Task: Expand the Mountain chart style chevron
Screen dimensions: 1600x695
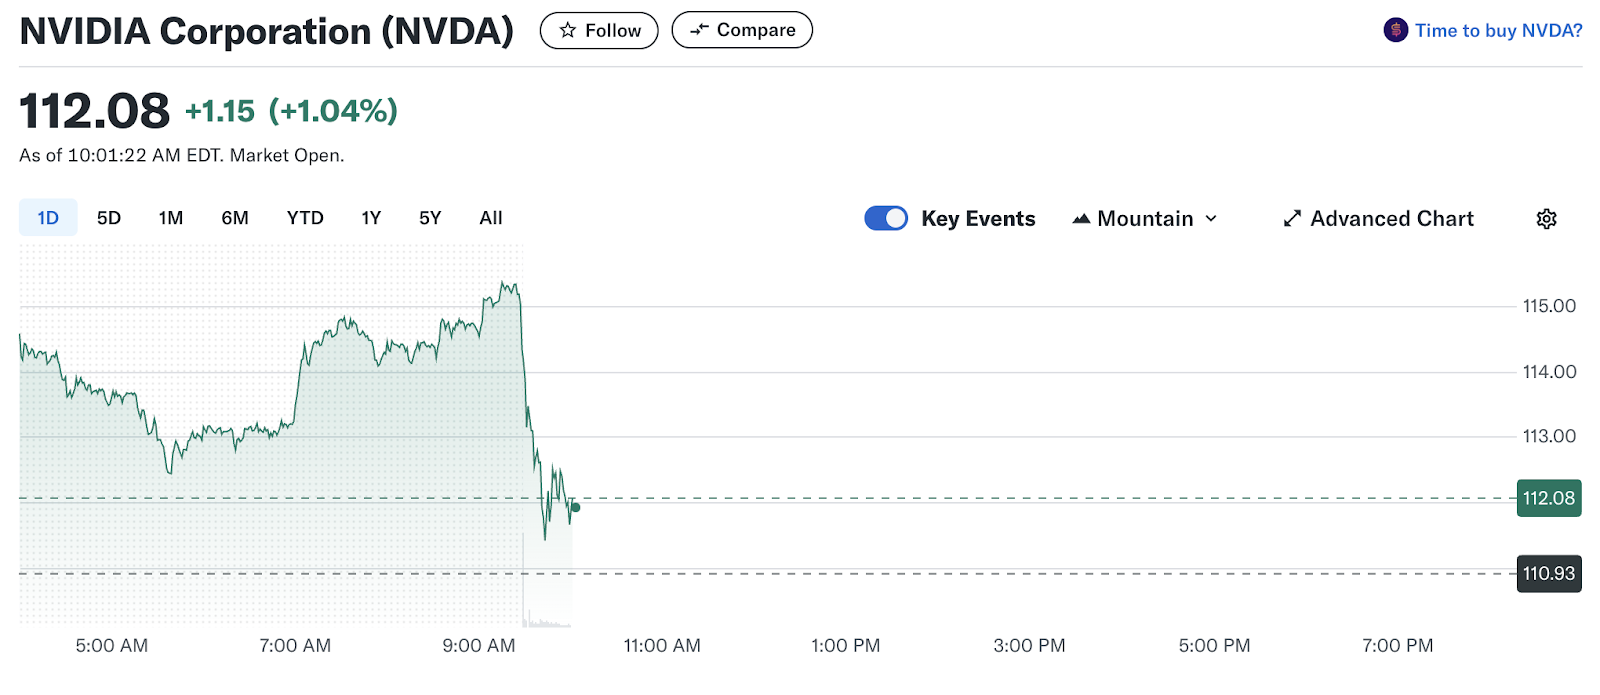Action: click(1211, 219)
